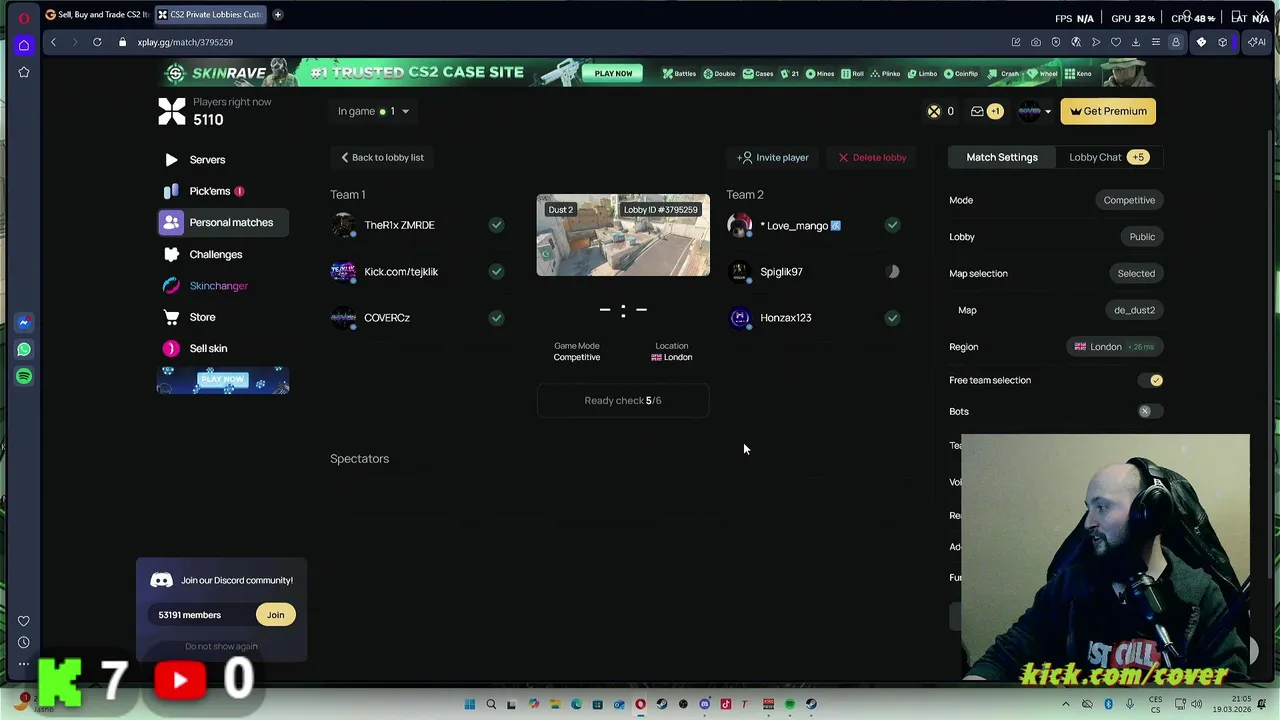Viewport: 1280px width, 720px height.
Task: Expand the In game status dropdown
Action: point(373,111)
